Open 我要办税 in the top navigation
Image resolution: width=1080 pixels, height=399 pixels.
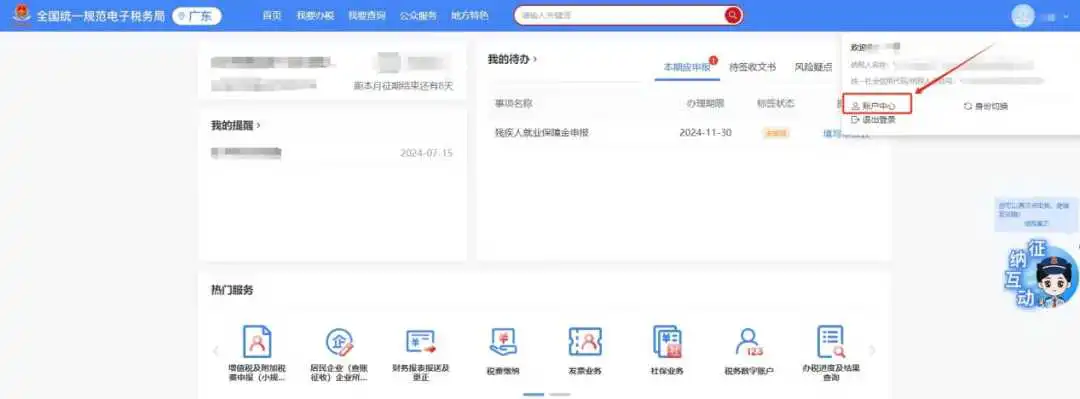[x=315, y=15]
